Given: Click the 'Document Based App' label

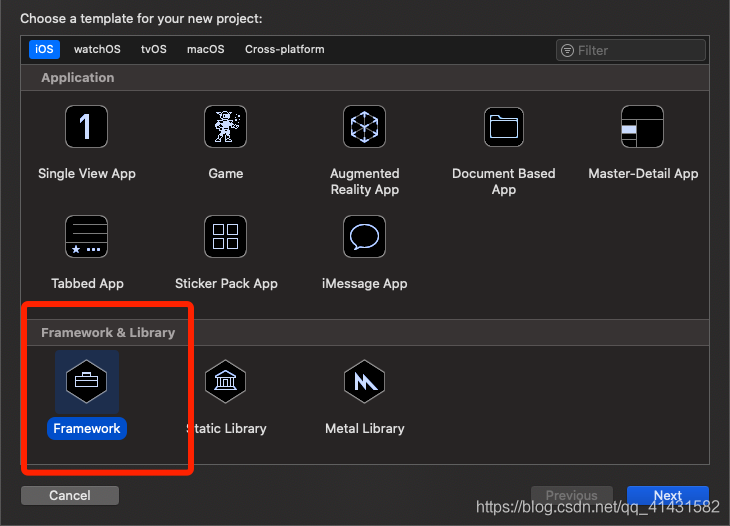Looking at the screenshot, I should click(x=504, y=182).
